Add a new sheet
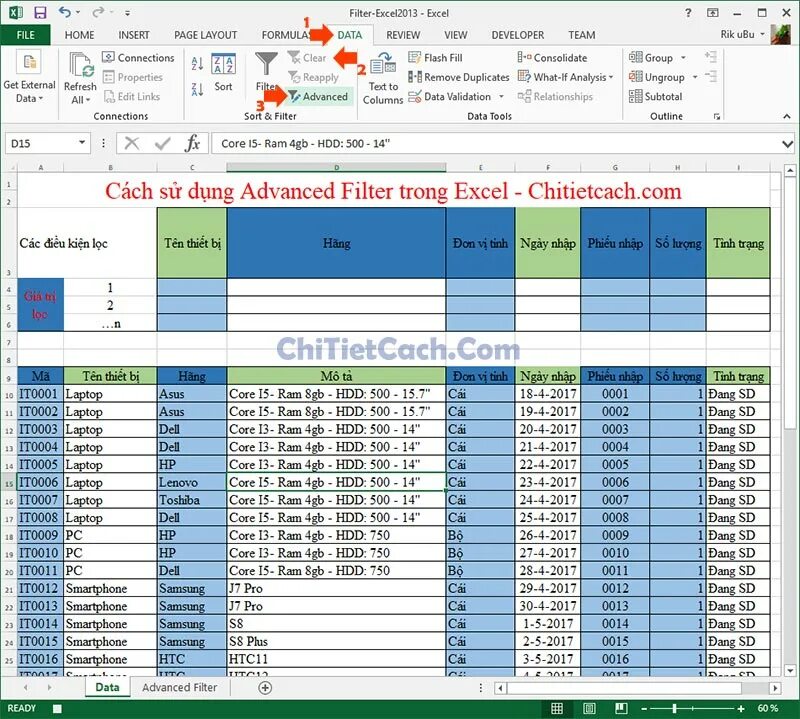The width and height of the screenshot is (800, 719). (265, 688)
